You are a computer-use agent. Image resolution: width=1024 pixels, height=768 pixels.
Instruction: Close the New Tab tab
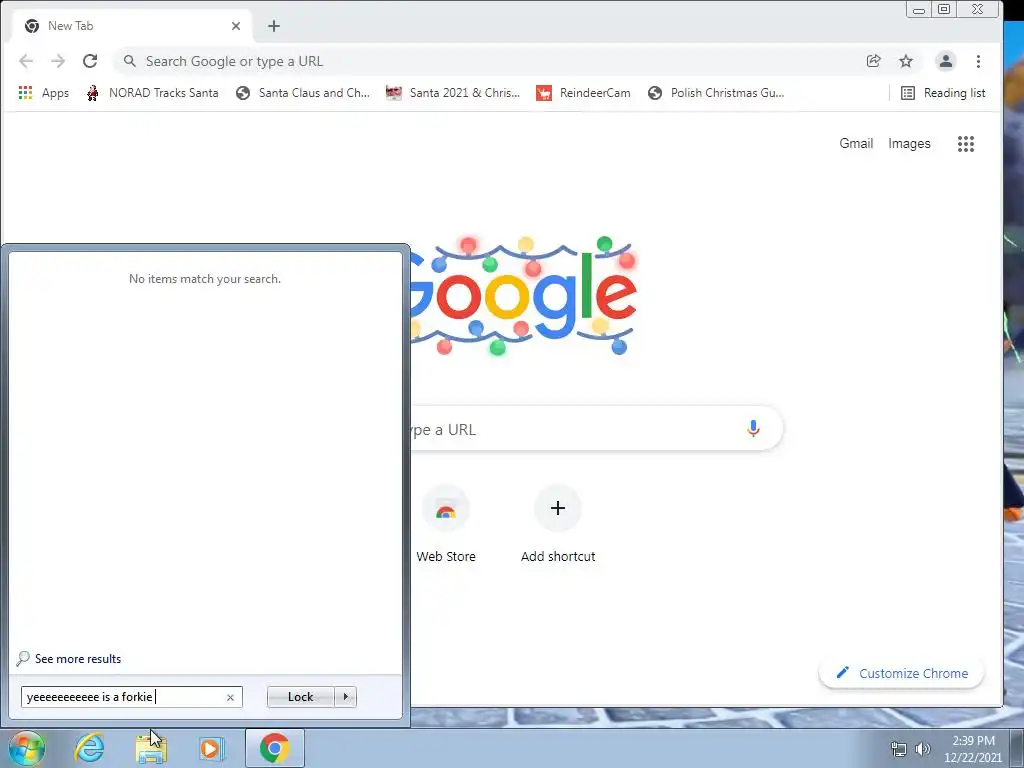(x=236, y=26)
